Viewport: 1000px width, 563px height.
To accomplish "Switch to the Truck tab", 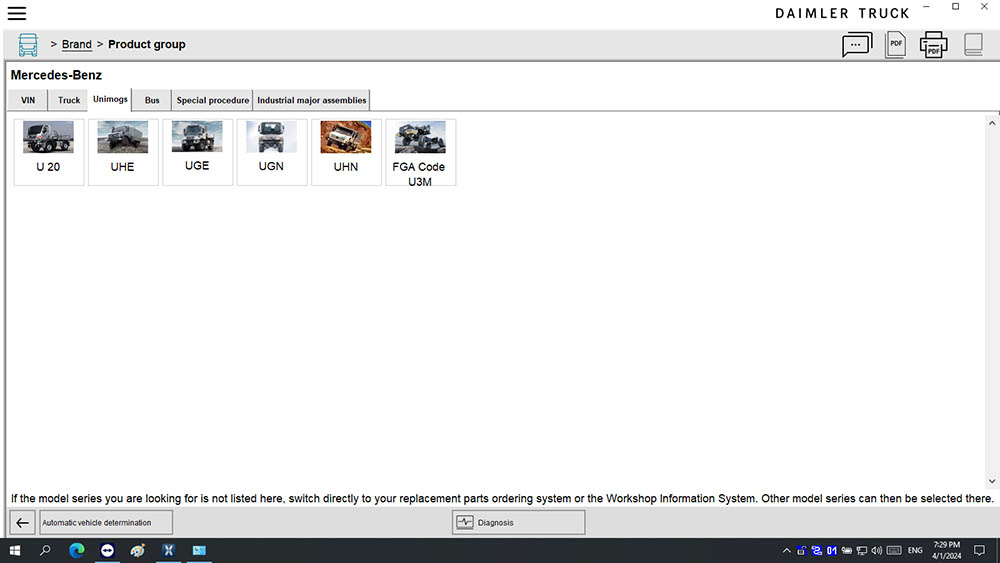I will pos(69,100).
